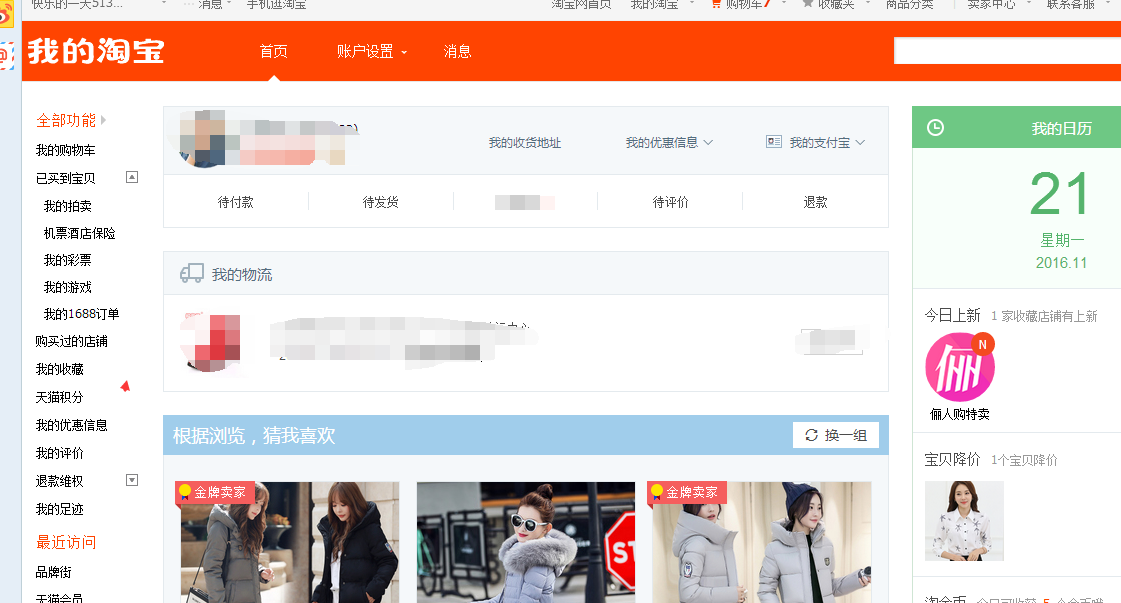Click the 换一组 refresh button
Image resolution: width=1121 pixels, height=603 pixels.
click(836, 435)
